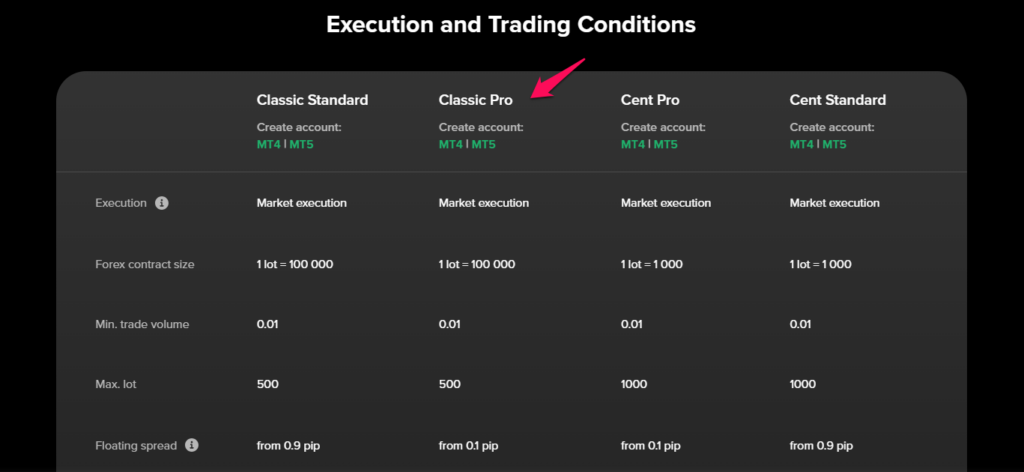Create Classic Pro MT4 account
Image resolution: width=1024 pixels, height=472 pixels.
[x=451, y=144]
